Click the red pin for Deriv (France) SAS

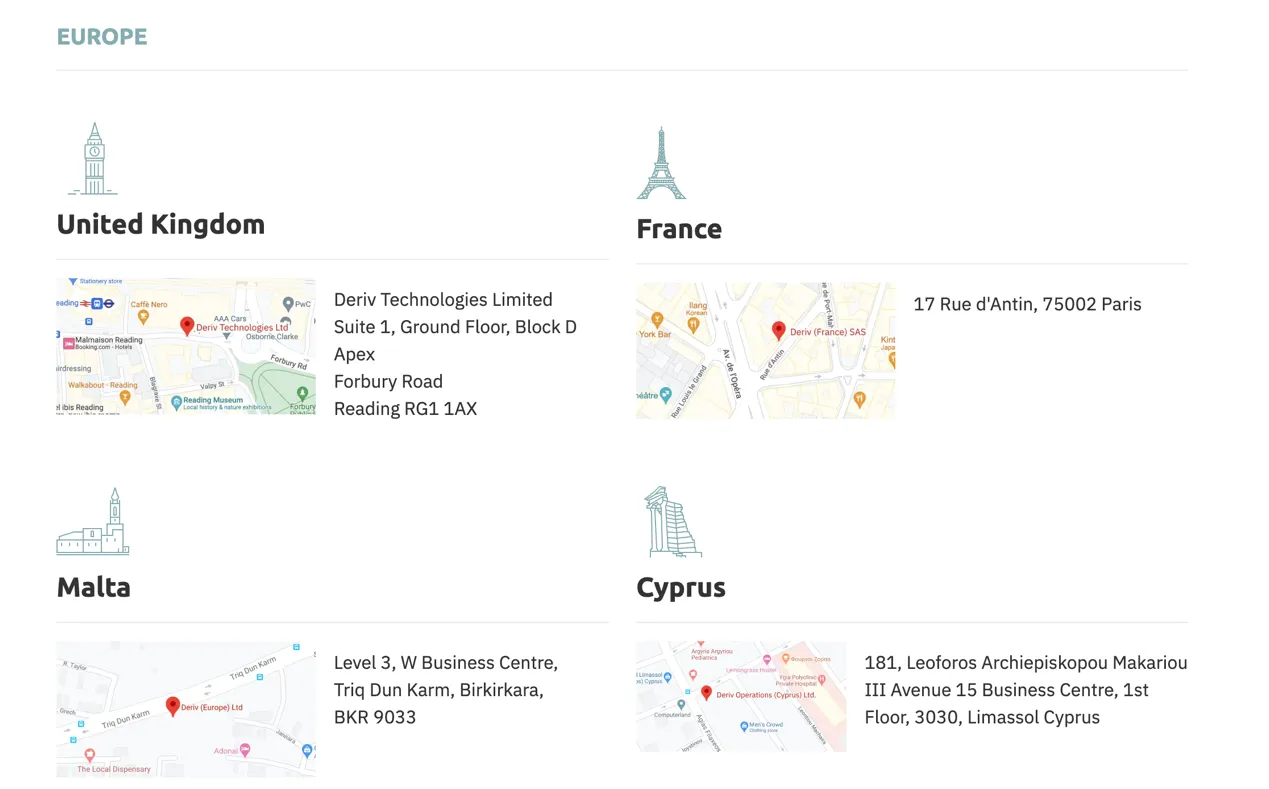pyautogui.click(x=779, y=331)
